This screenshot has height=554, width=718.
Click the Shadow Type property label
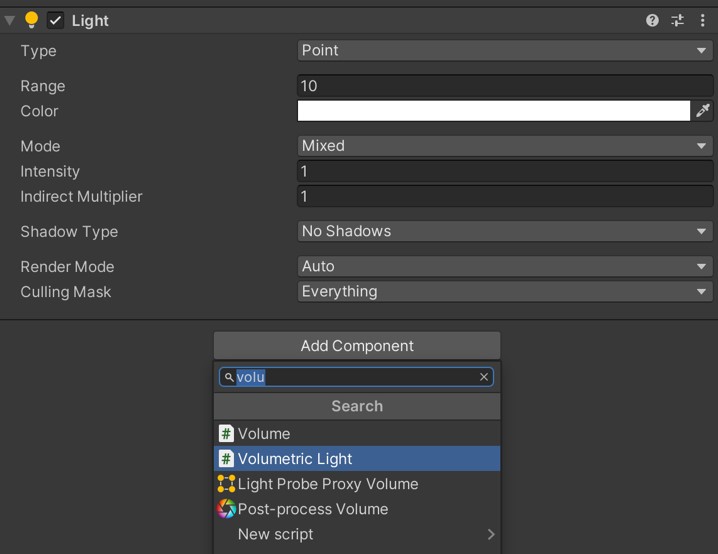click(x=69, y=232)
